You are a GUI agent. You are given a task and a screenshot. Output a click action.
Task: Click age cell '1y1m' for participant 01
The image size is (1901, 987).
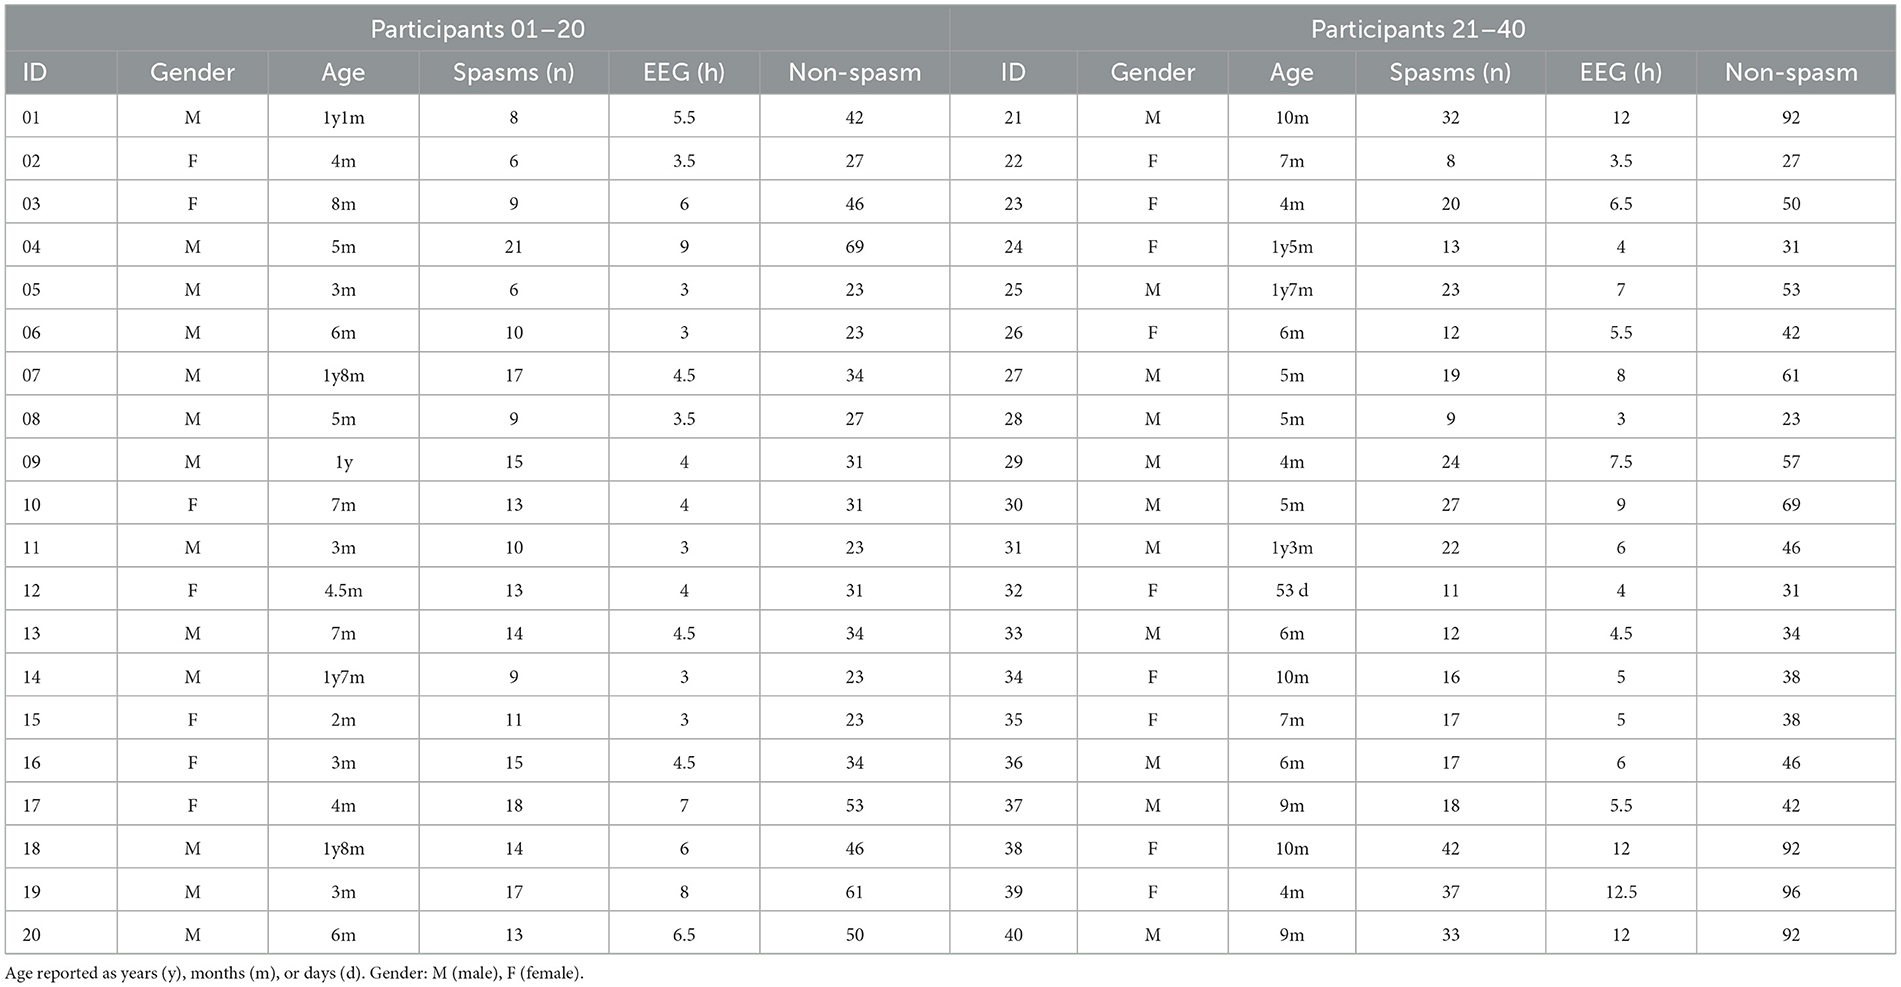tap(343, 118)
